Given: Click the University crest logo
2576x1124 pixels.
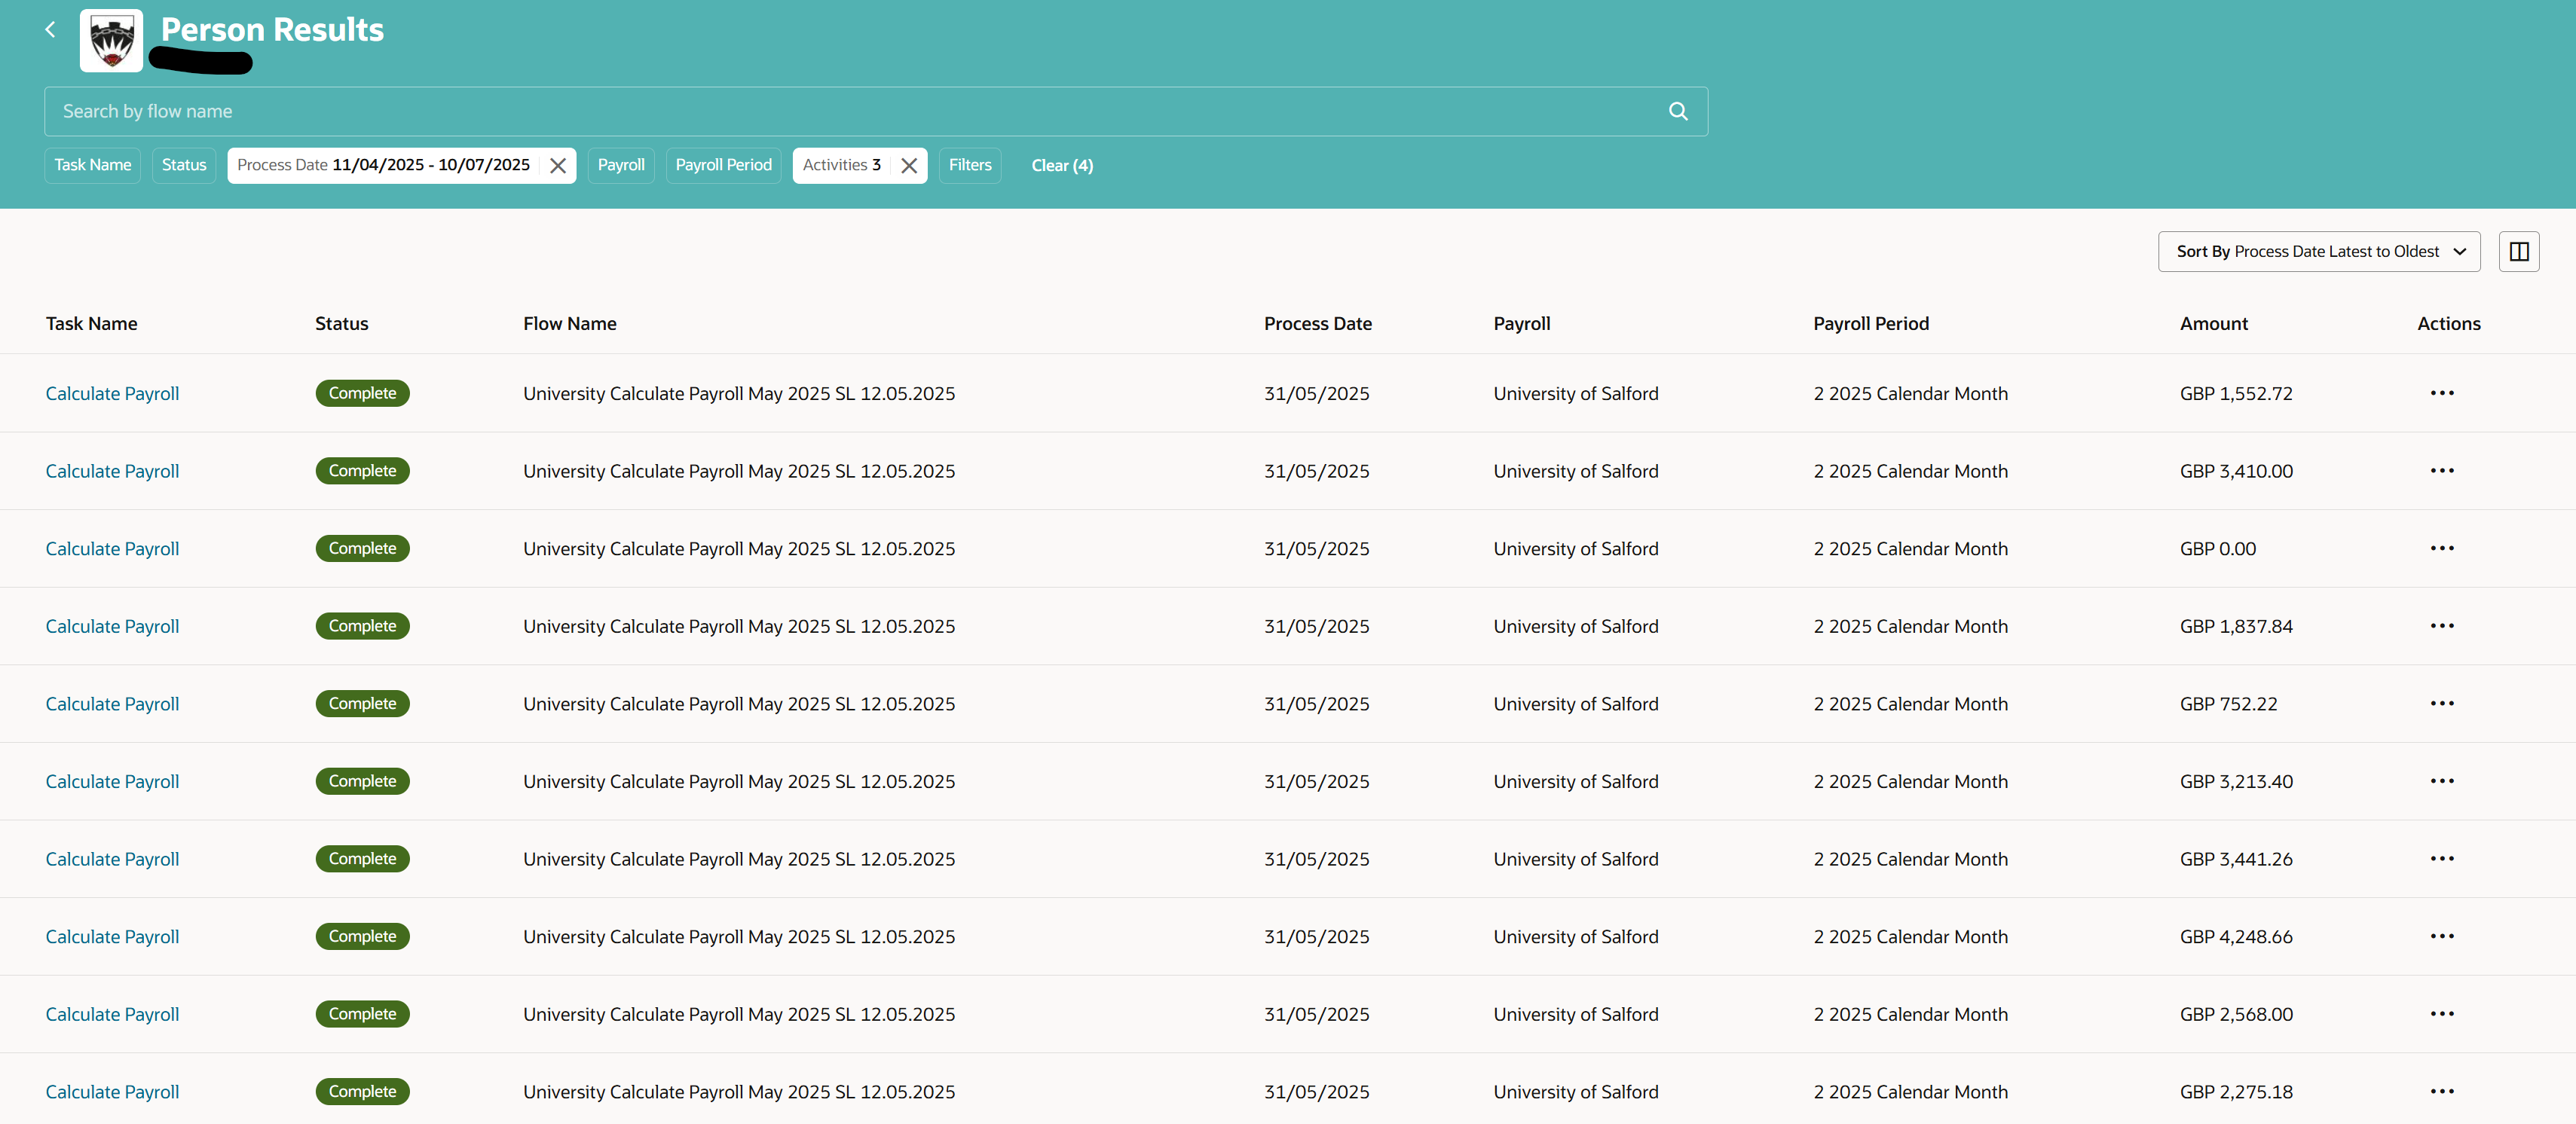Looking at the screenshot, I should click(x=111, y=40).
